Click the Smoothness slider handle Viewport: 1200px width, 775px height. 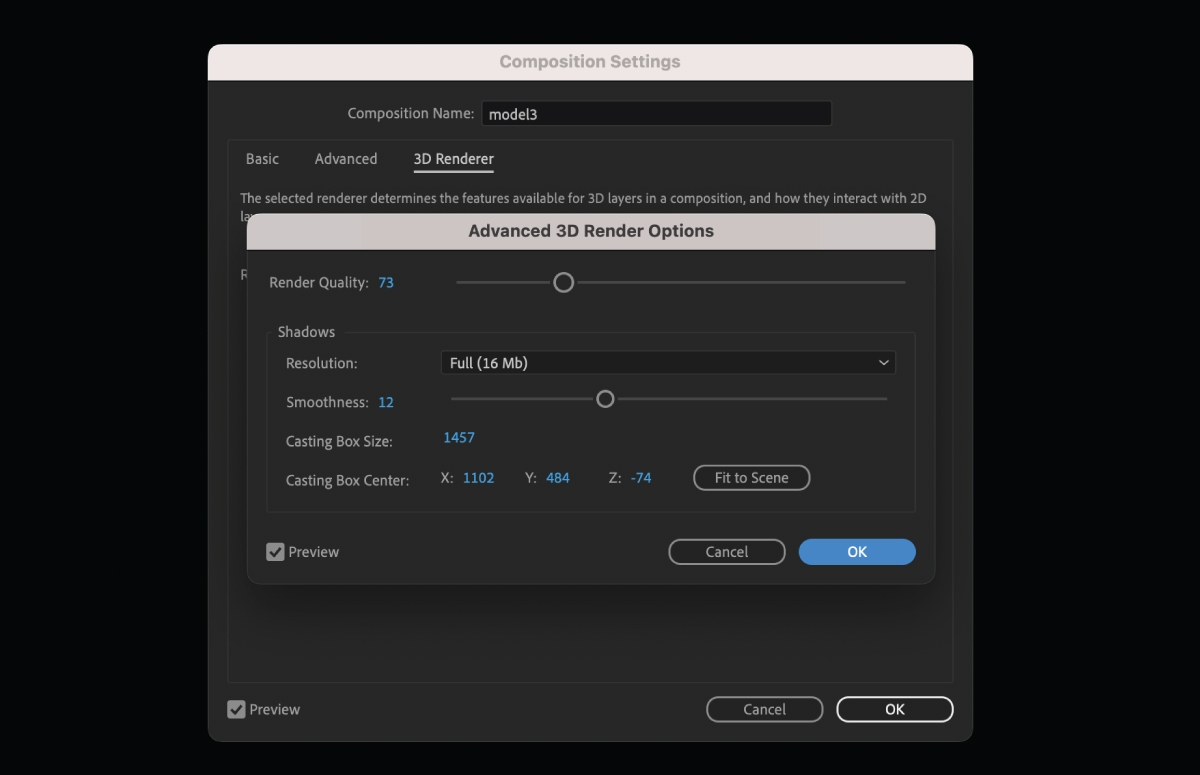coord(604,398)
